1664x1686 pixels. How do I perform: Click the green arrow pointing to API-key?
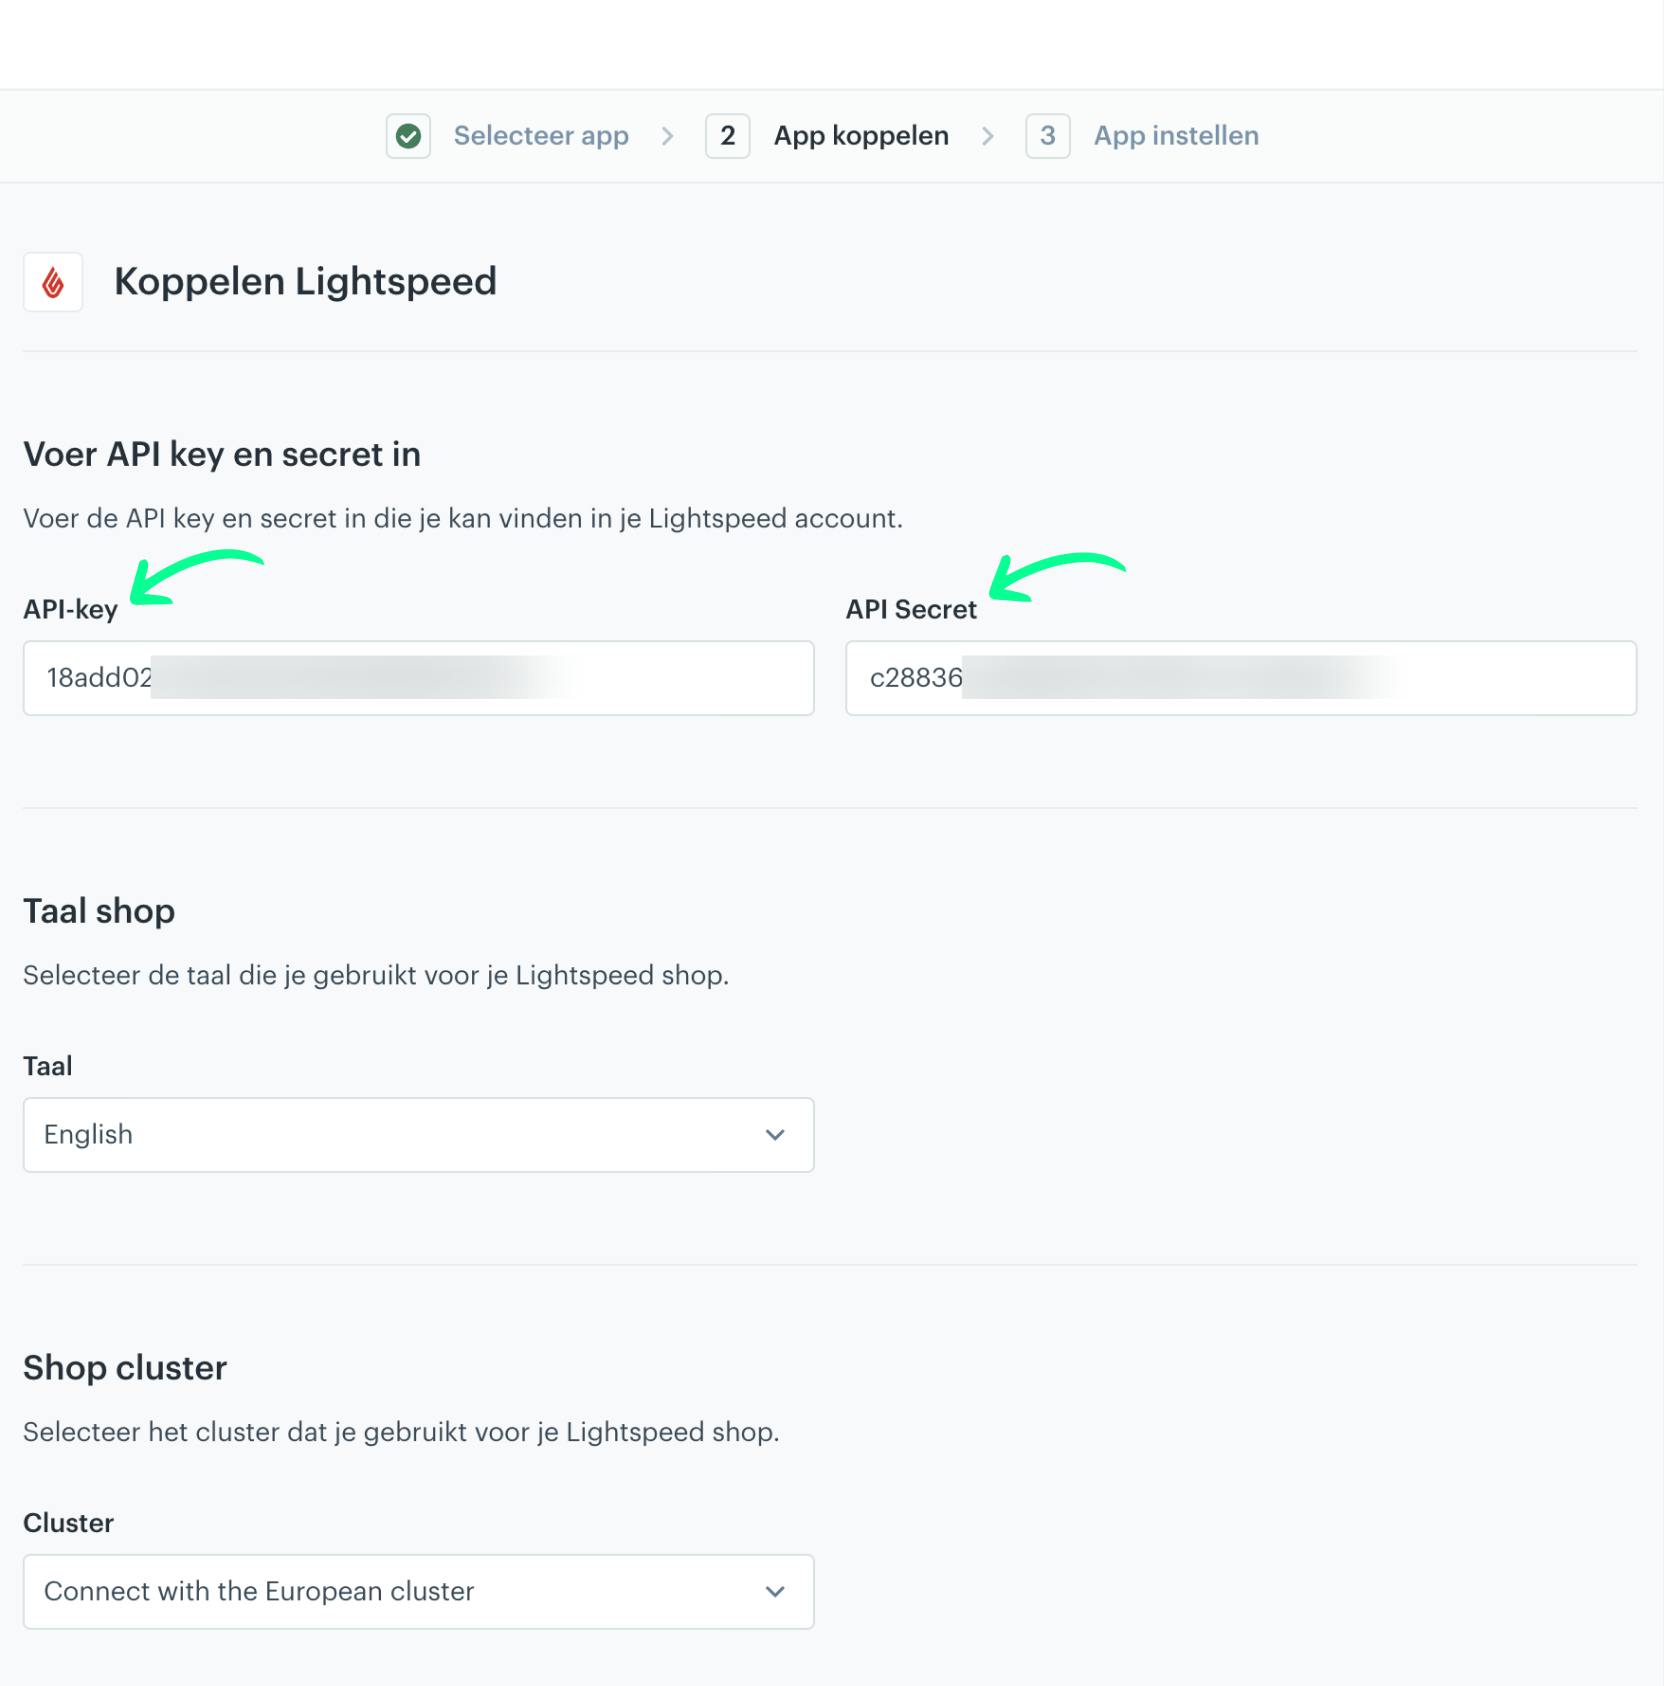[x=195, y=577]
